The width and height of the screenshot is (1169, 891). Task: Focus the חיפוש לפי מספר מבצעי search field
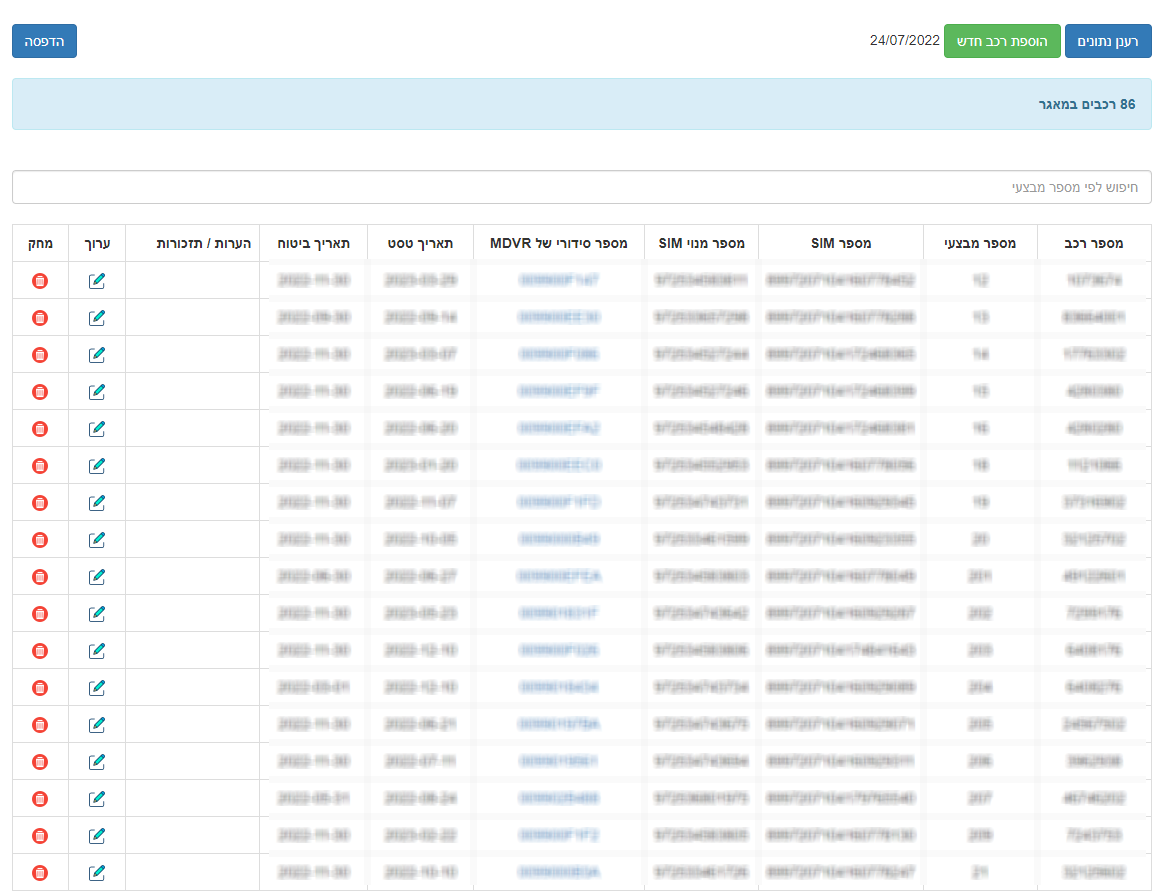(582, 187)
